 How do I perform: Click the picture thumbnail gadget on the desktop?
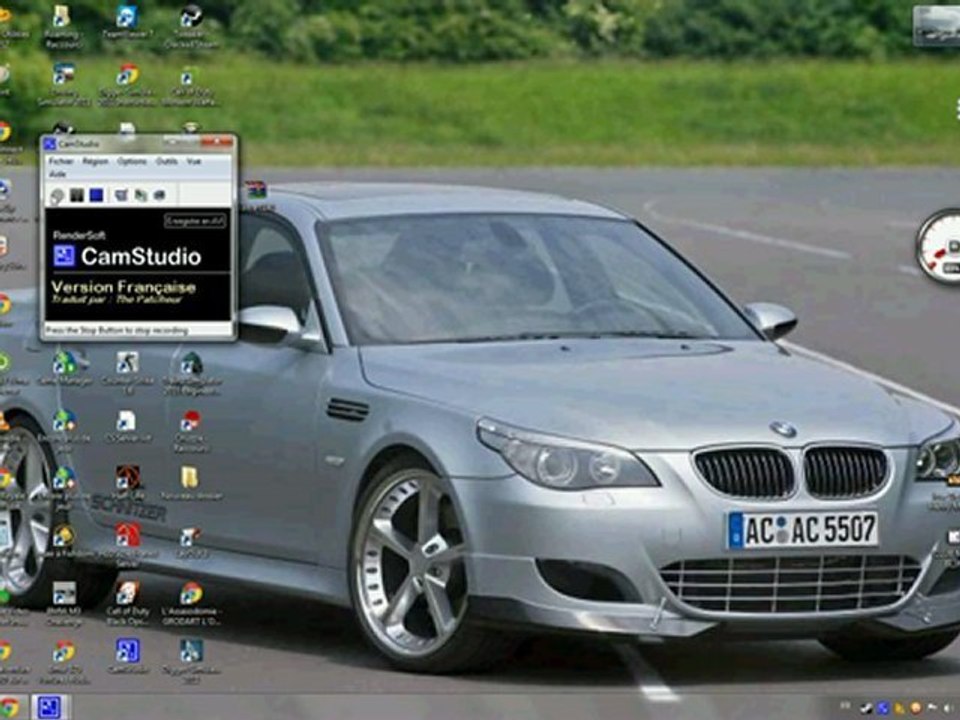point(936,26)
